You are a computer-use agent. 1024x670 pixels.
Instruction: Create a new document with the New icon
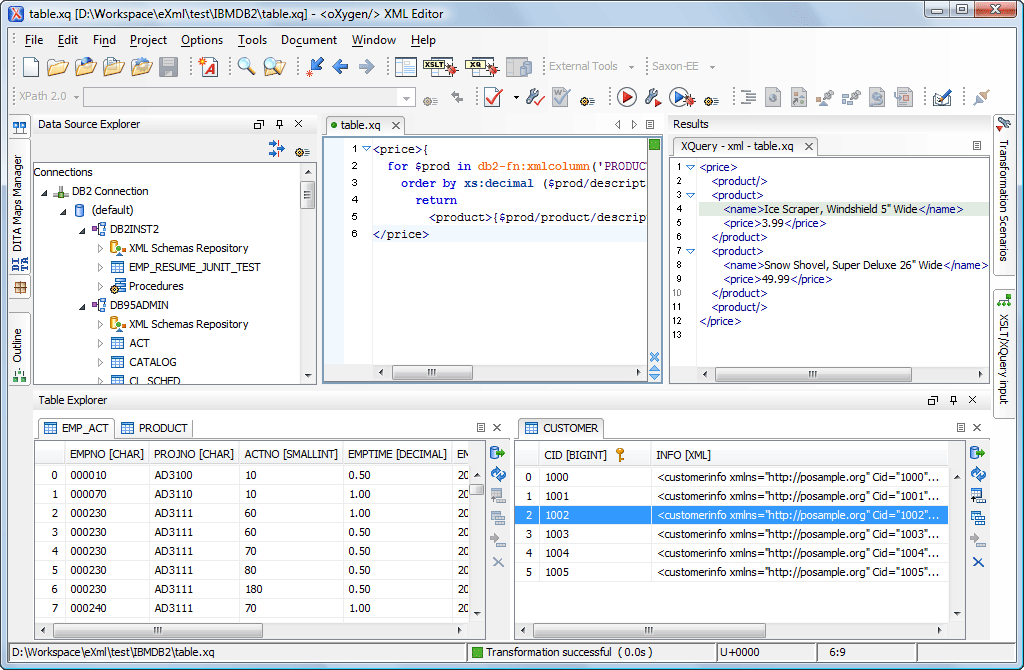coord(31,67)
